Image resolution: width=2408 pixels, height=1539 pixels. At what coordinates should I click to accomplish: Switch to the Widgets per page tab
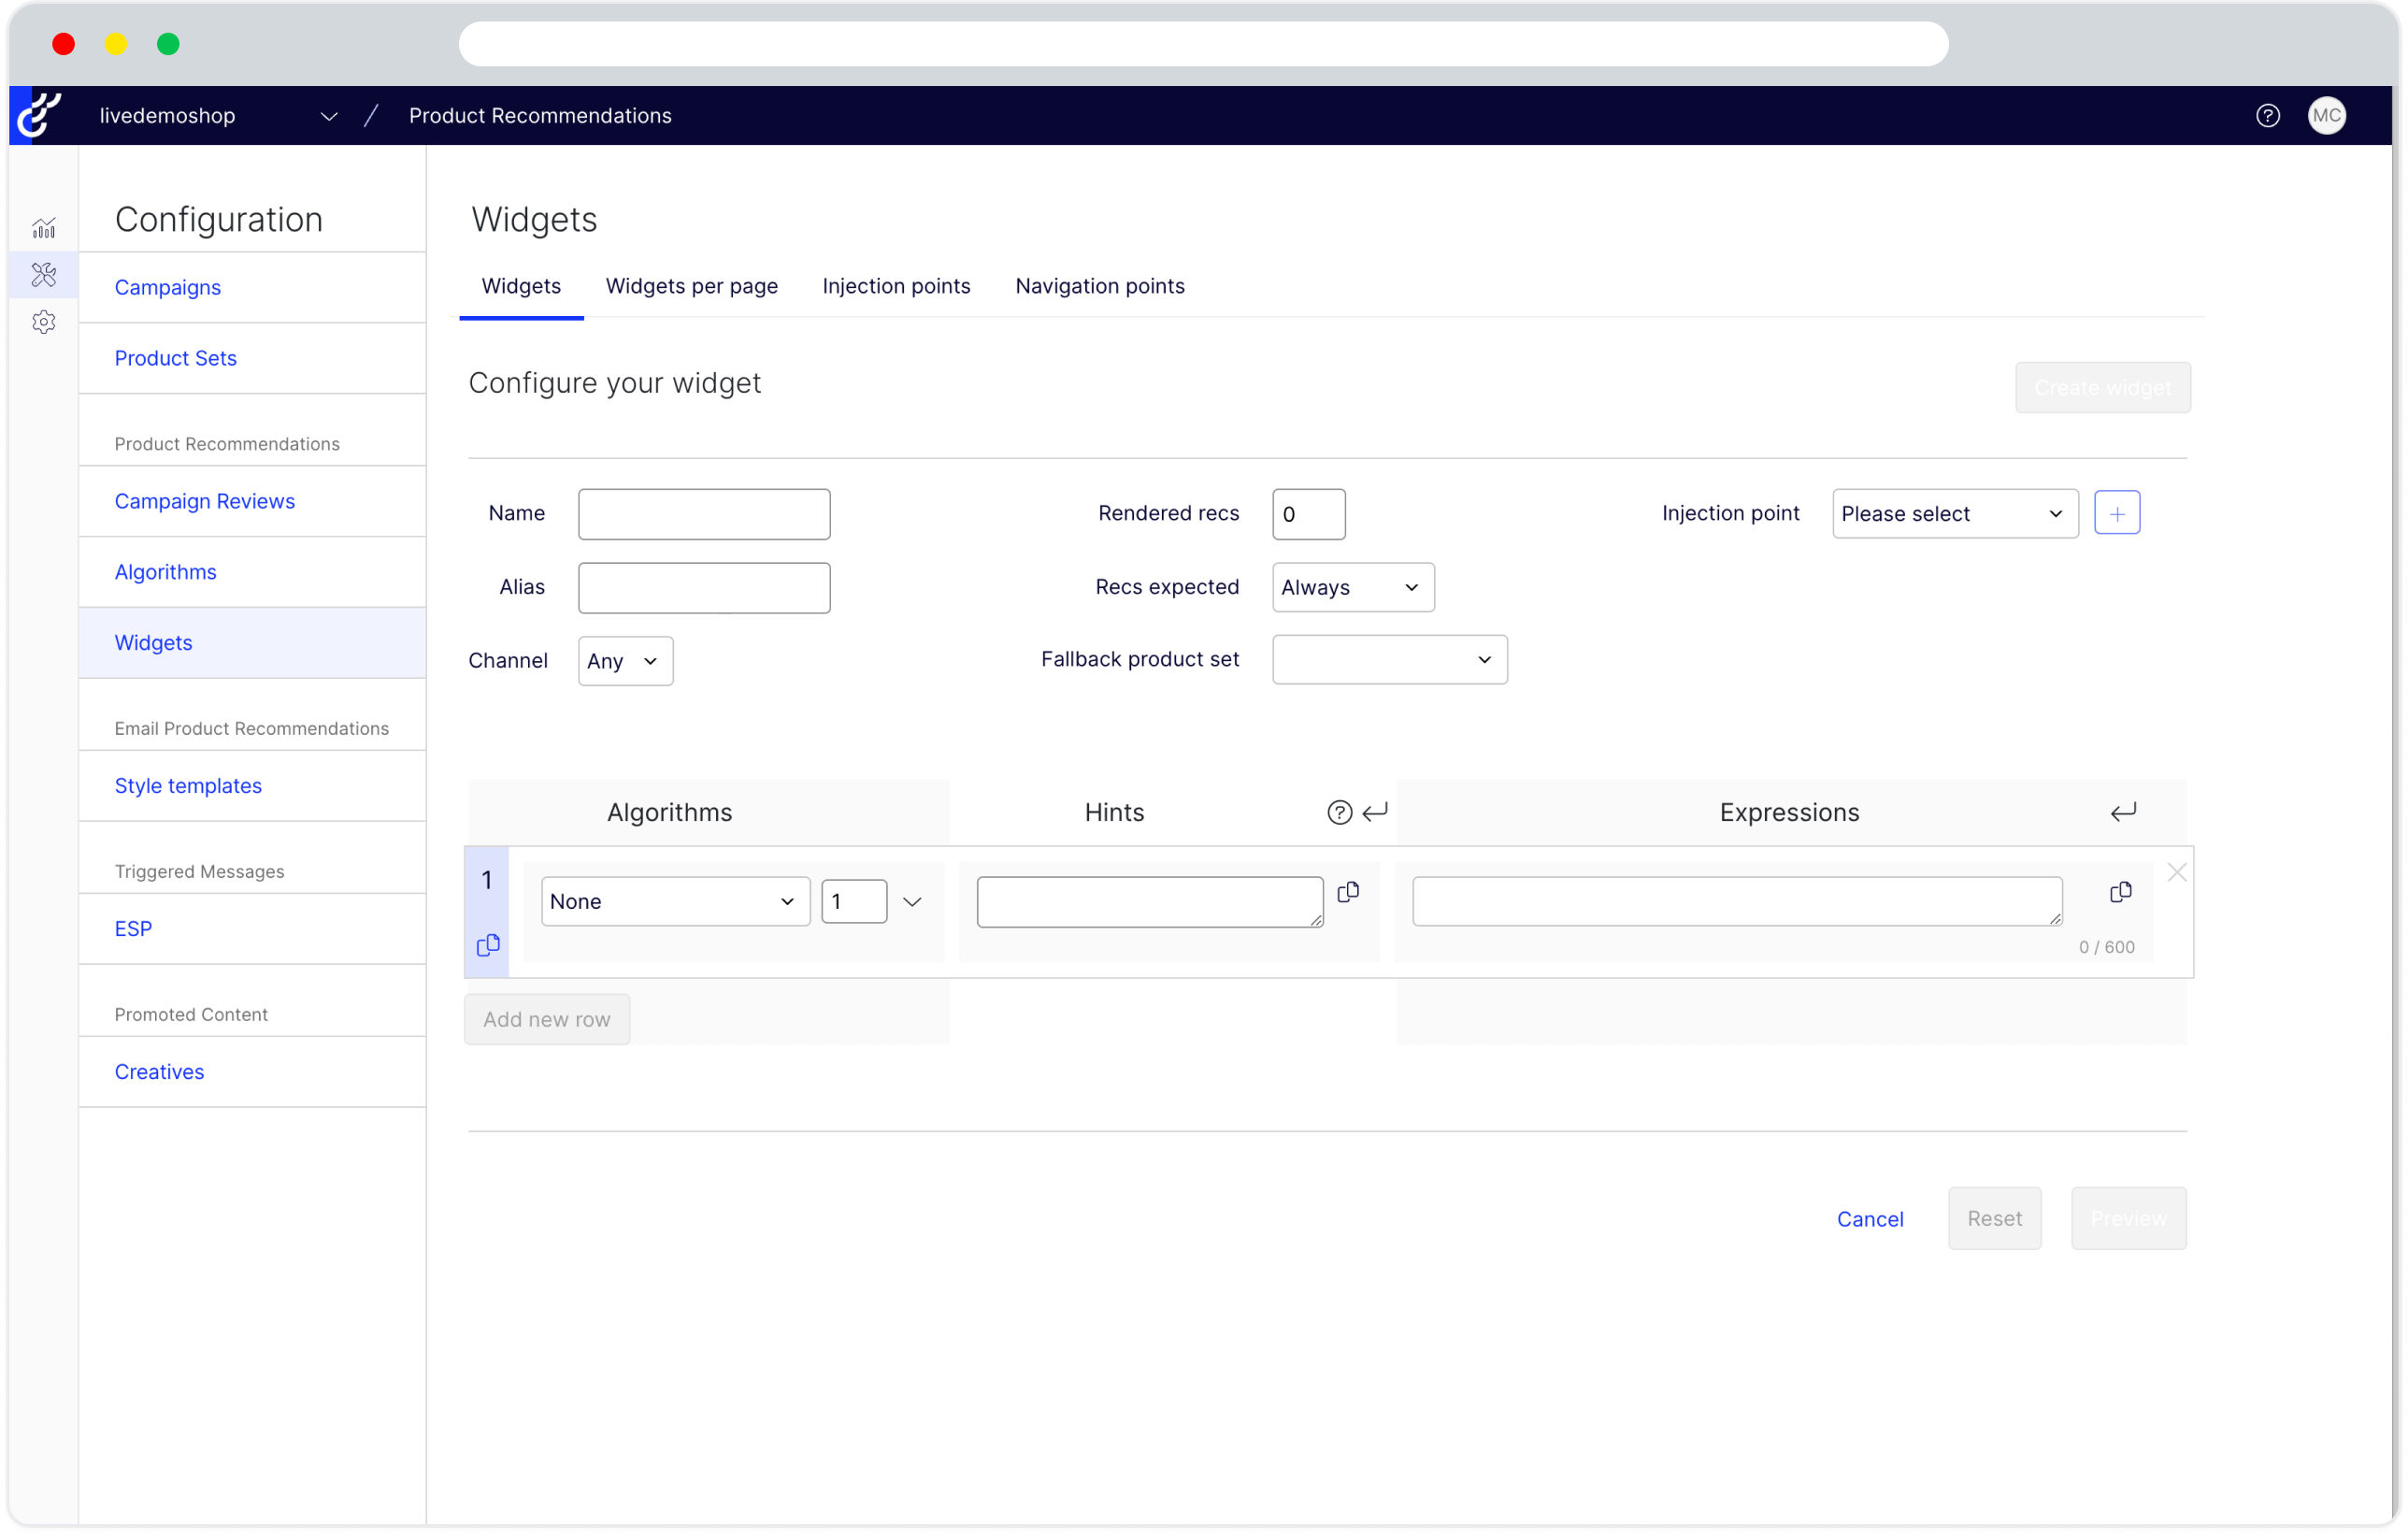(x=690, y=286)
